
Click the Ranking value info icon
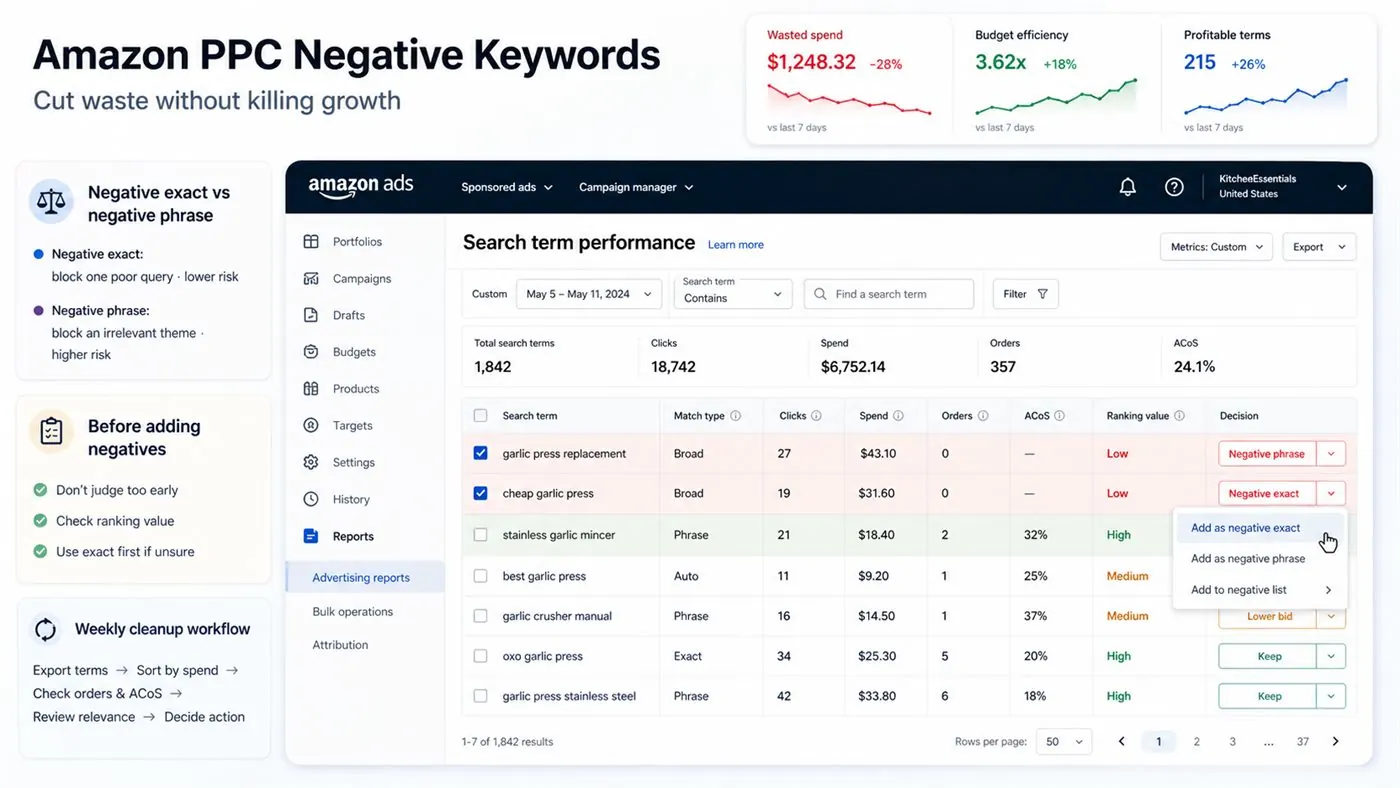pos(1179,416)
